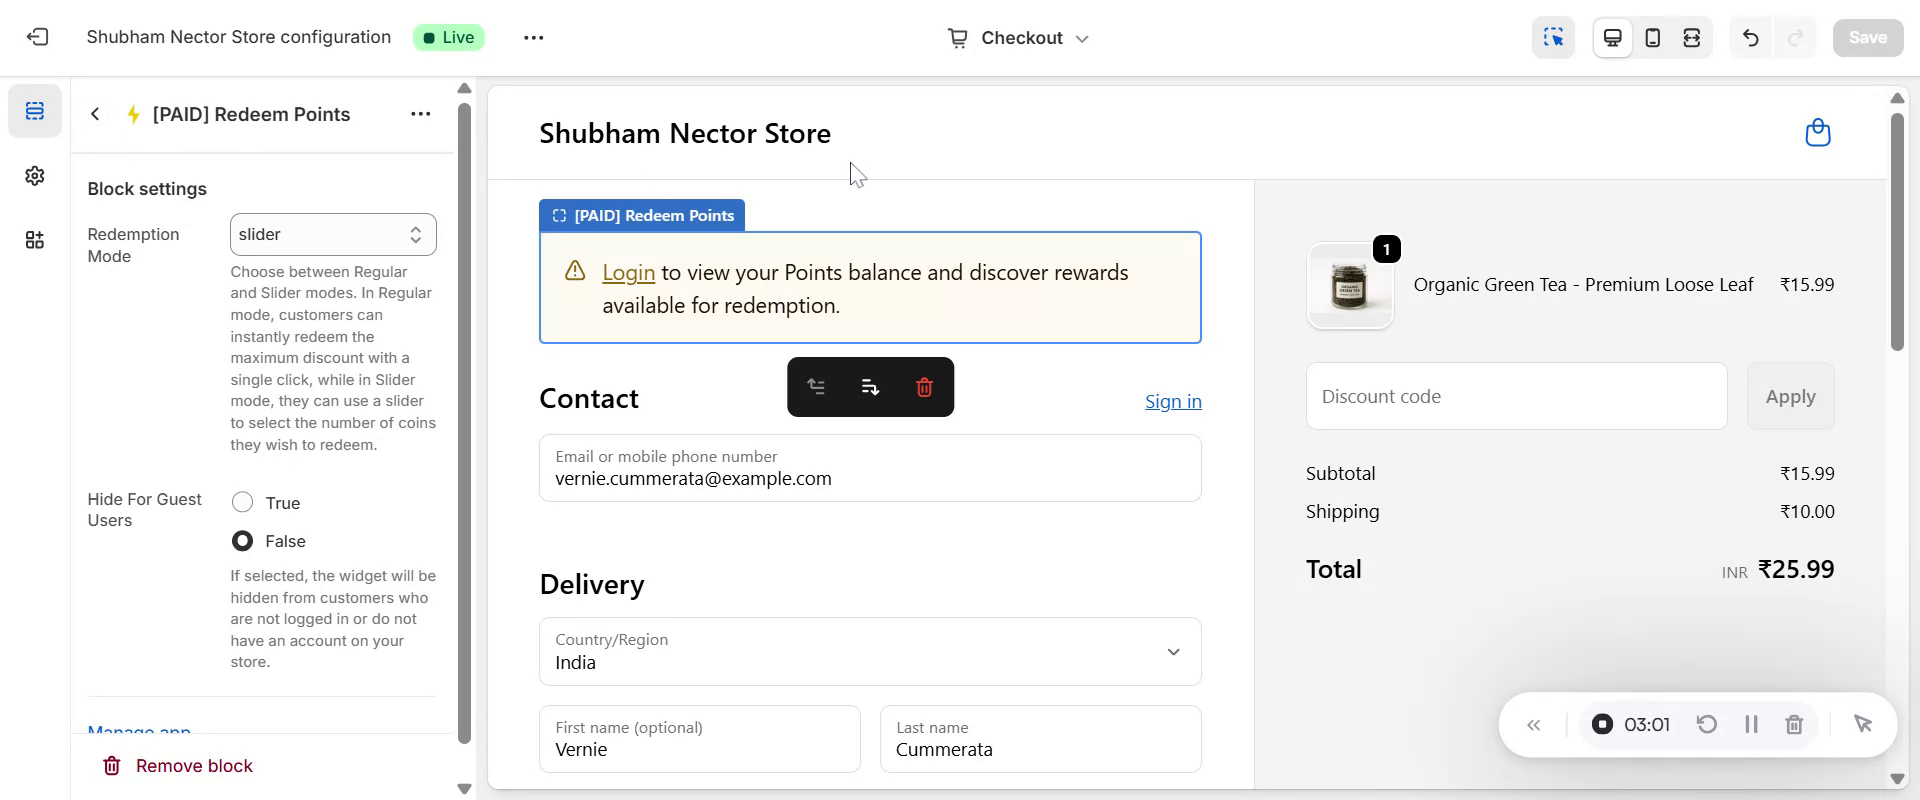Collapse the recorder toolbar
The width and height of the screenshot is (1920, 800).
click(1533, 725)
